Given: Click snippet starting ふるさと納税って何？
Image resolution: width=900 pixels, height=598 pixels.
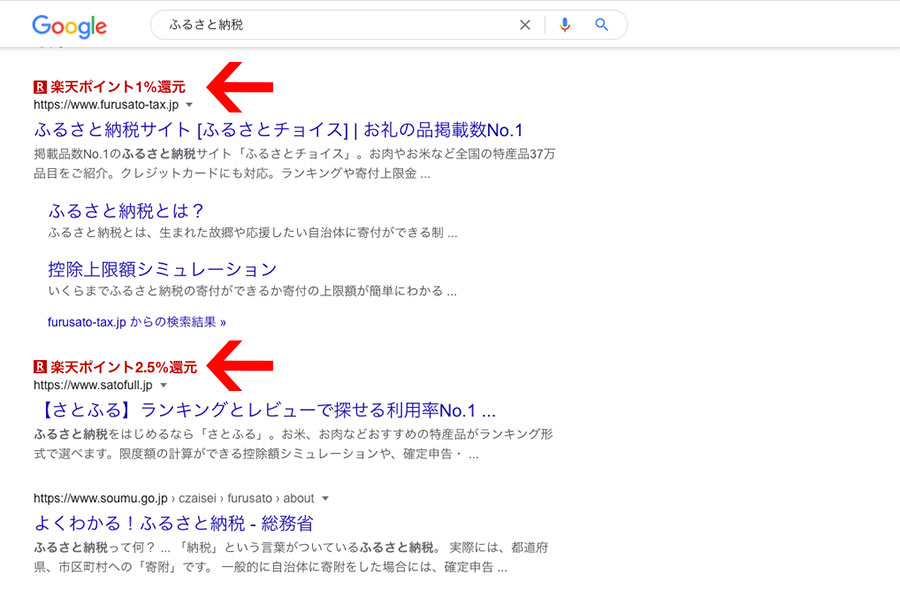Looking at the screenshot, I should (291, 557).
